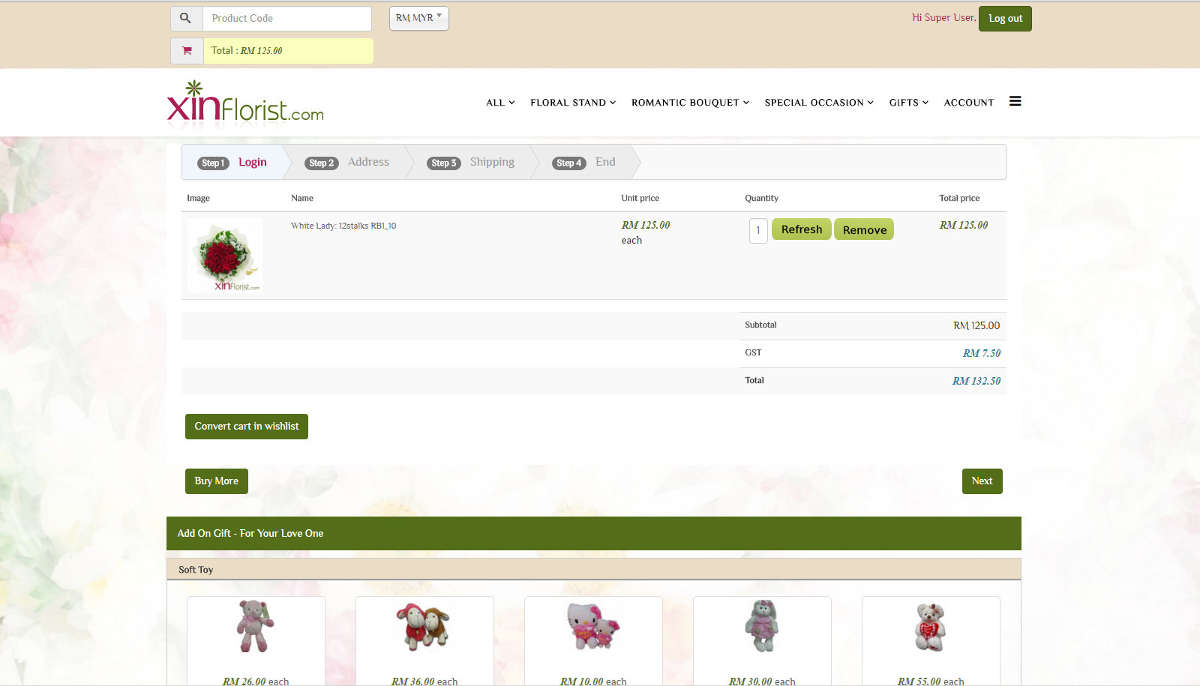
Task: Expand the Floral Stand menu
Action: pyautogui.click(x=573, y=102)
